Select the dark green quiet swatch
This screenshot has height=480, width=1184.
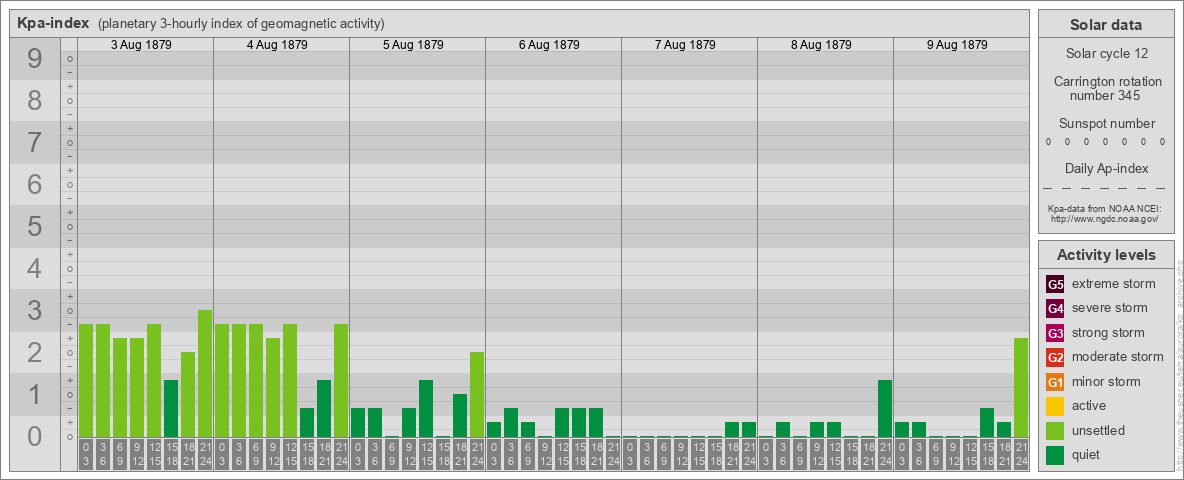(1055, 455)
